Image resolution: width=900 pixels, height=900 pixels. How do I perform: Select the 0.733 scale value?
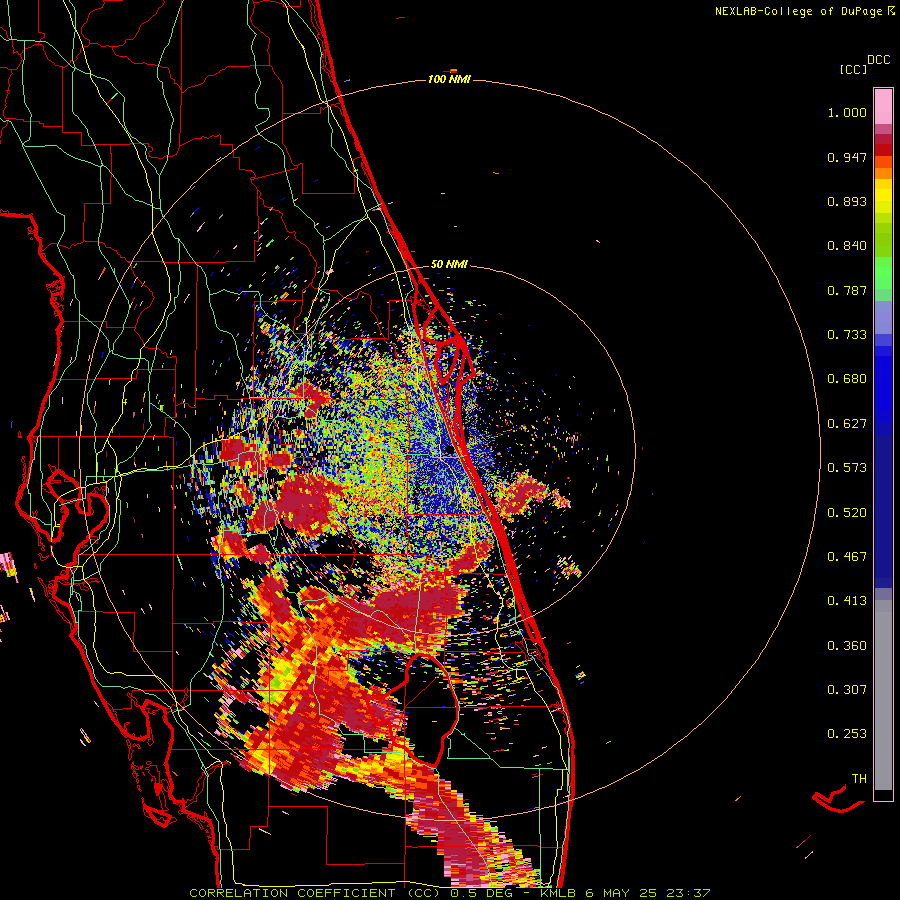click(847, 335)
